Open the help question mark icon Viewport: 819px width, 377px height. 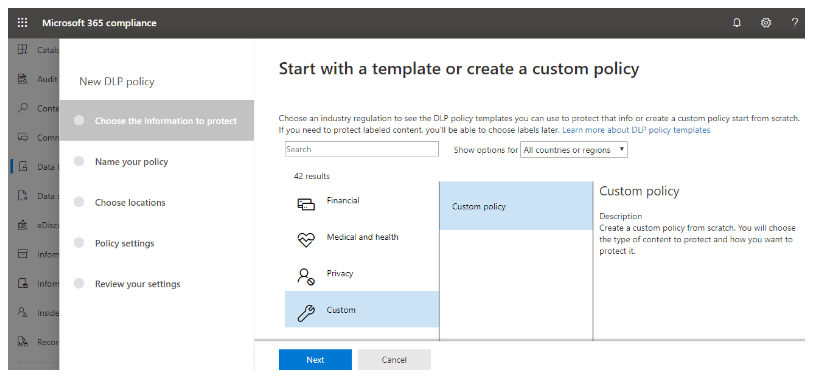click(794, 23)
